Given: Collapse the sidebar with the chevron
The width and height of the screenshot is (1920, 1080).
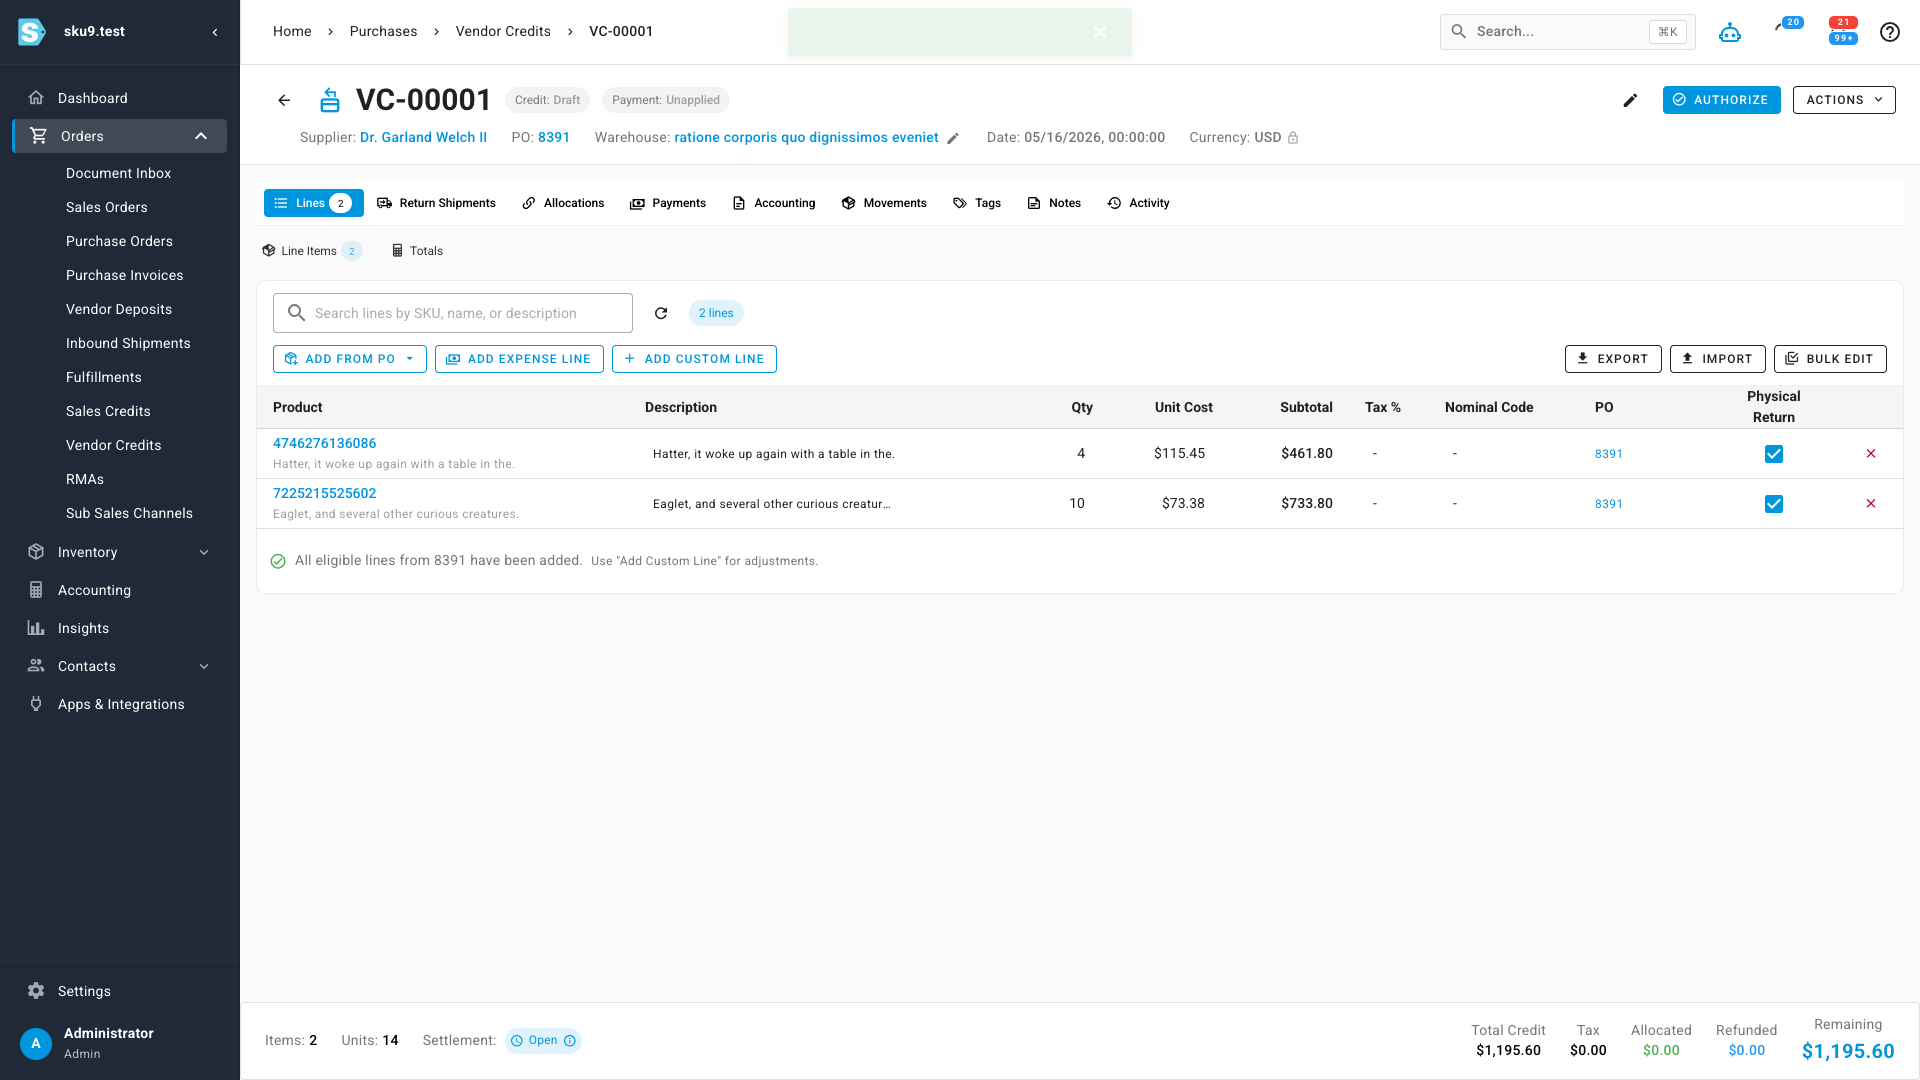Looking at the screenshot, I should pos(215,32).
